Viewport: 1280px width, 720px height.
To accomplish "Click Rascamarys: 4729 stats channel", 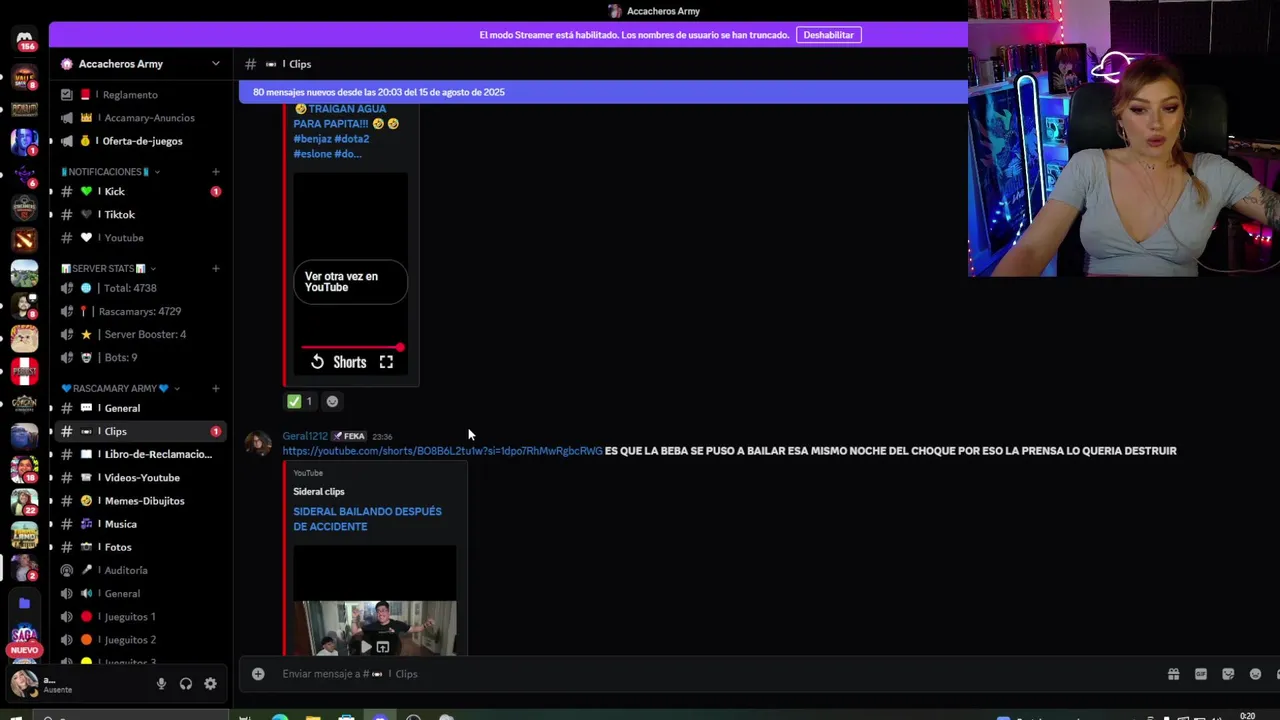I will coord(141,311).
